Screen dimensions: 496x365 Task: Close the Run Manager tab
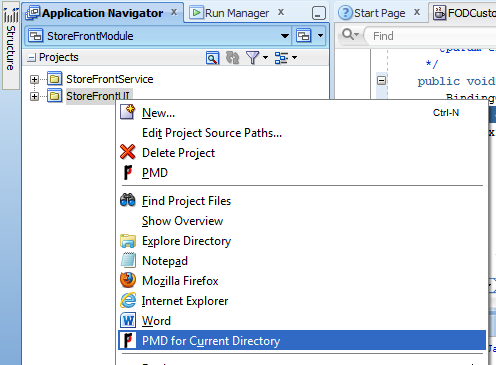coord(281,12)
